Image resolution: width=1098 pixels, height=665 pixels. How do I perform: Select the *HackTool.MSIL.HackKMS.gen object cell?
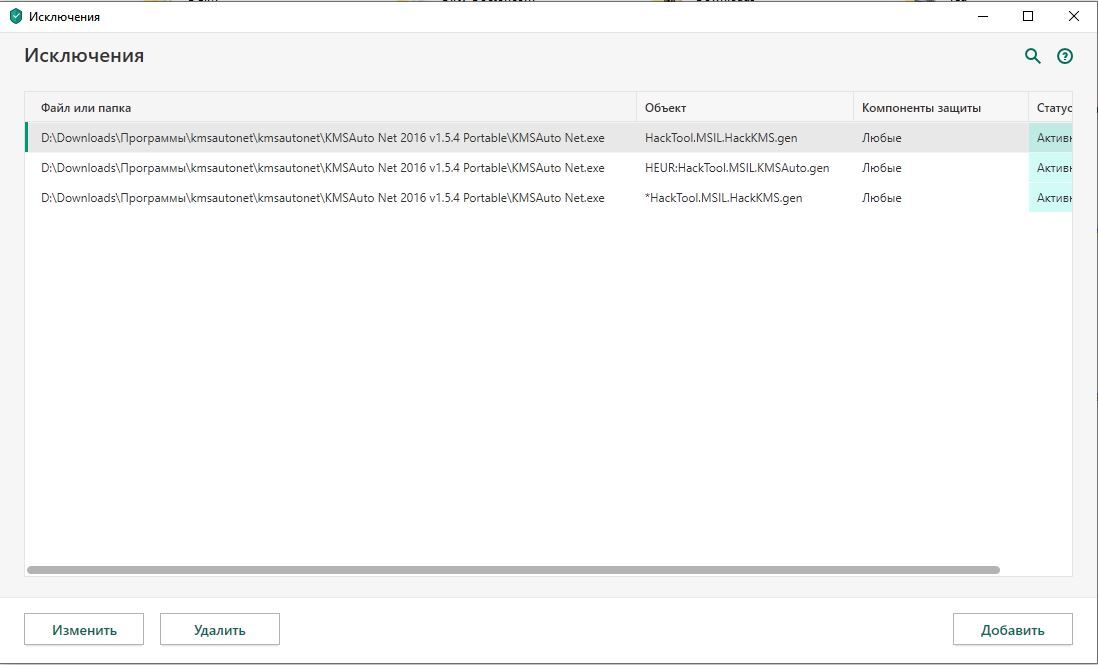coord(723,198)
